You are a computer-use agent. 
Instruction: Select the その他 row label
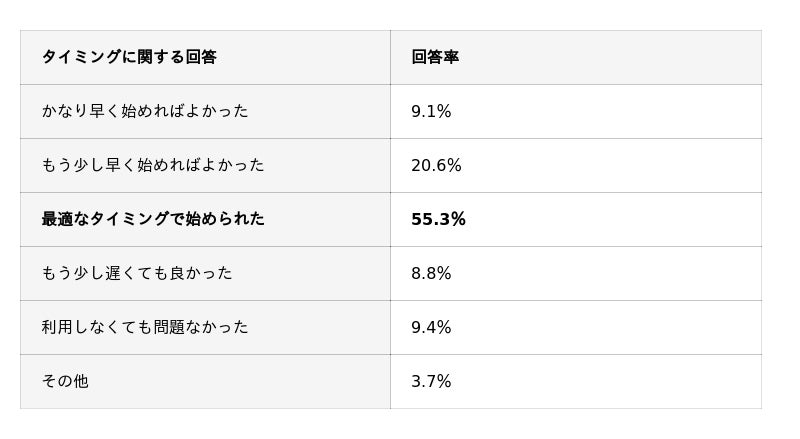[x=65, y=381]
